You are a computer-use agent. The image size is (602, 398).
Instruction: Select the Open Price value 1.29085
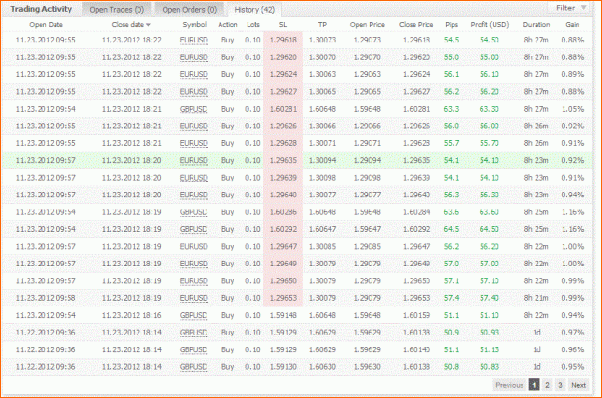pos(367,246)
